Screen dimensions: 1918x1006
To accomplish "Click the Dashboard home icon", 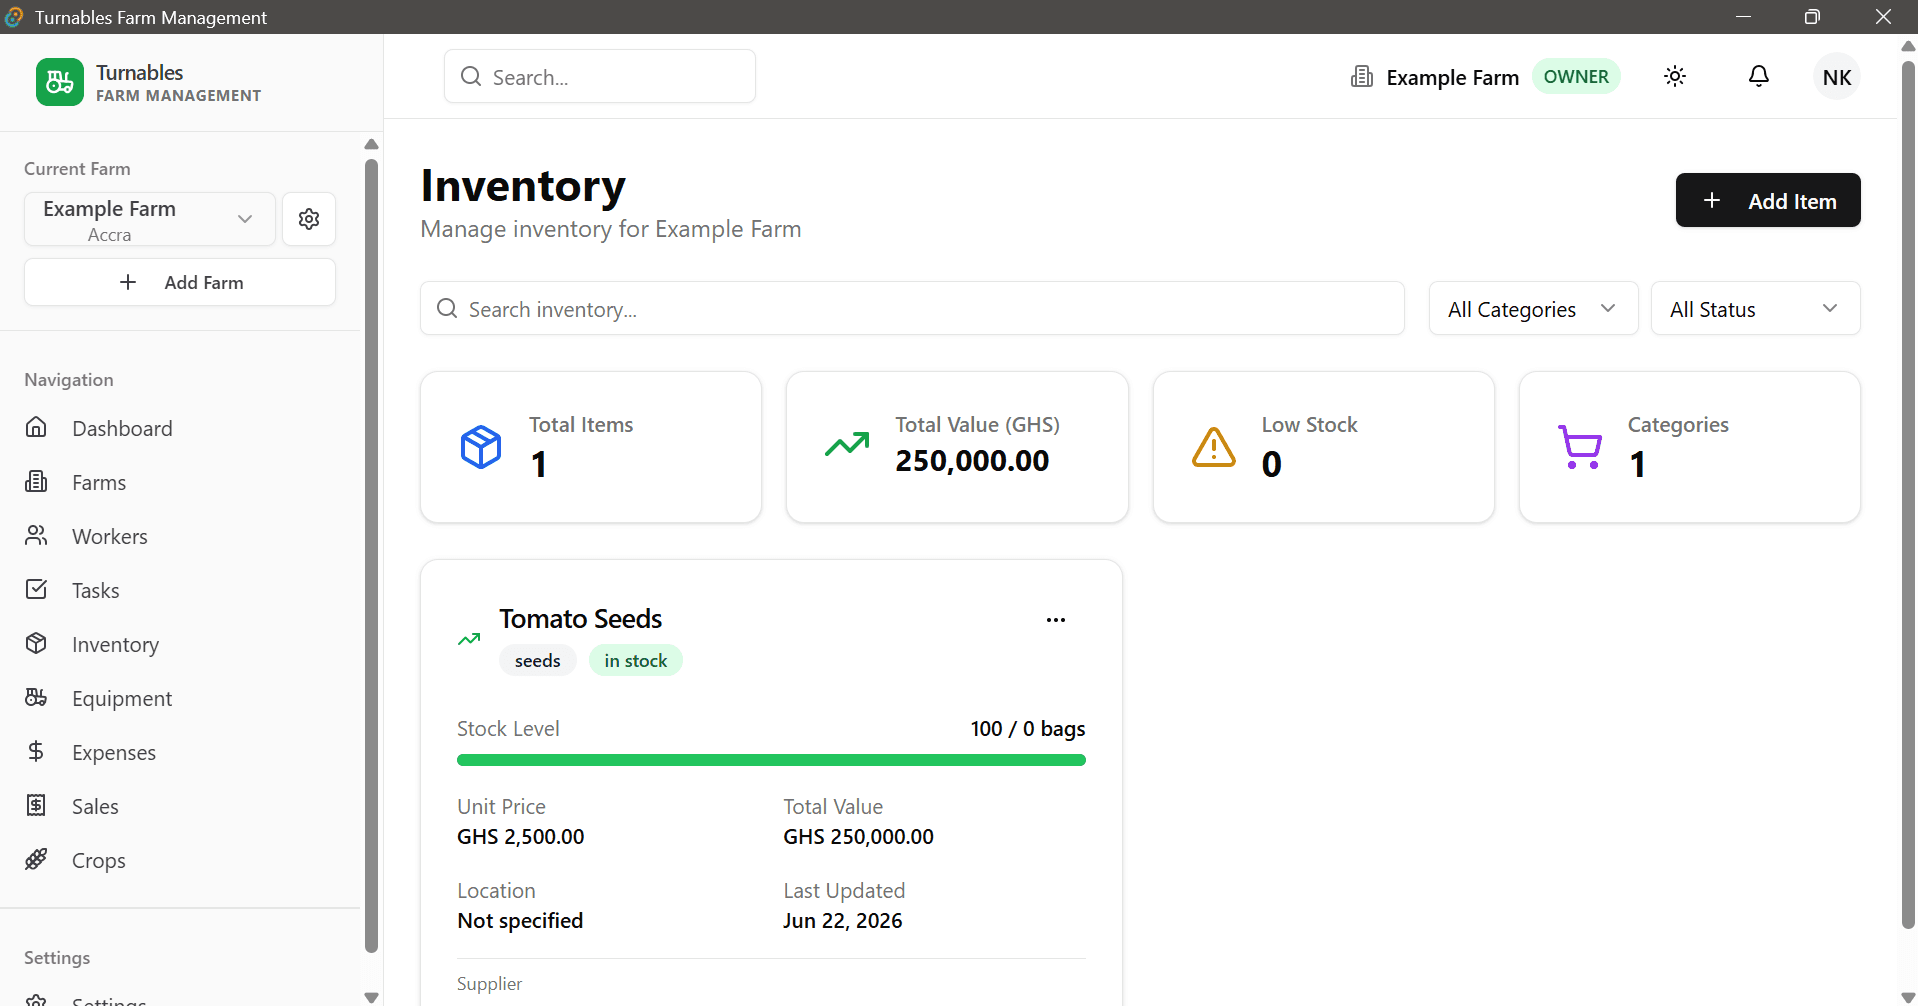I will click(36, 428).
